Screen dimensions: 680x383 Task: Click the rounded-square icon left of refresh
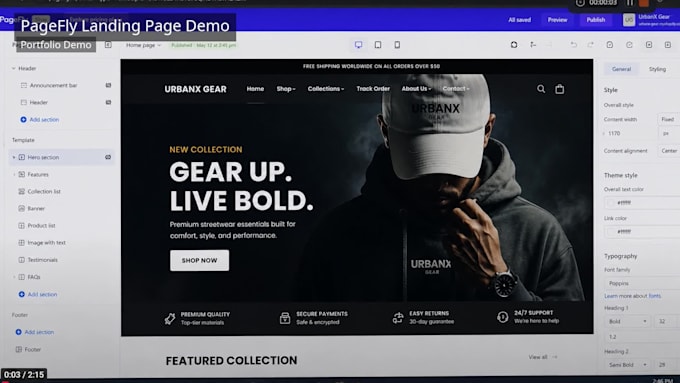(610, 45)
